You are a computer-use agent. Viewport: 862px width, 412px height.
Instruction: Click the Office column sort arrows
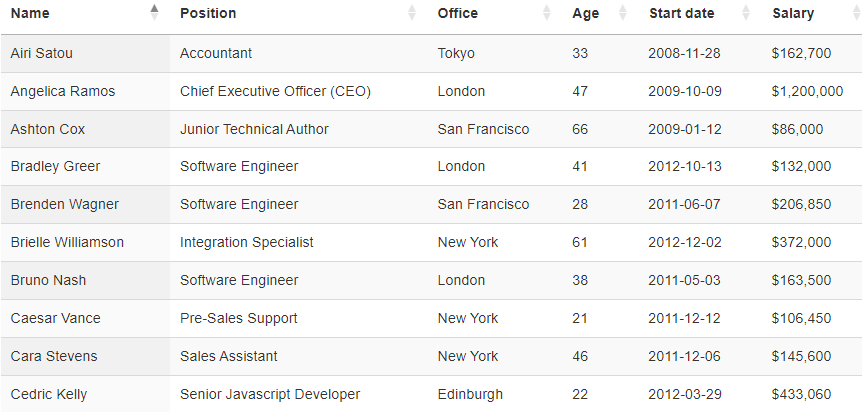coord(546,13)
